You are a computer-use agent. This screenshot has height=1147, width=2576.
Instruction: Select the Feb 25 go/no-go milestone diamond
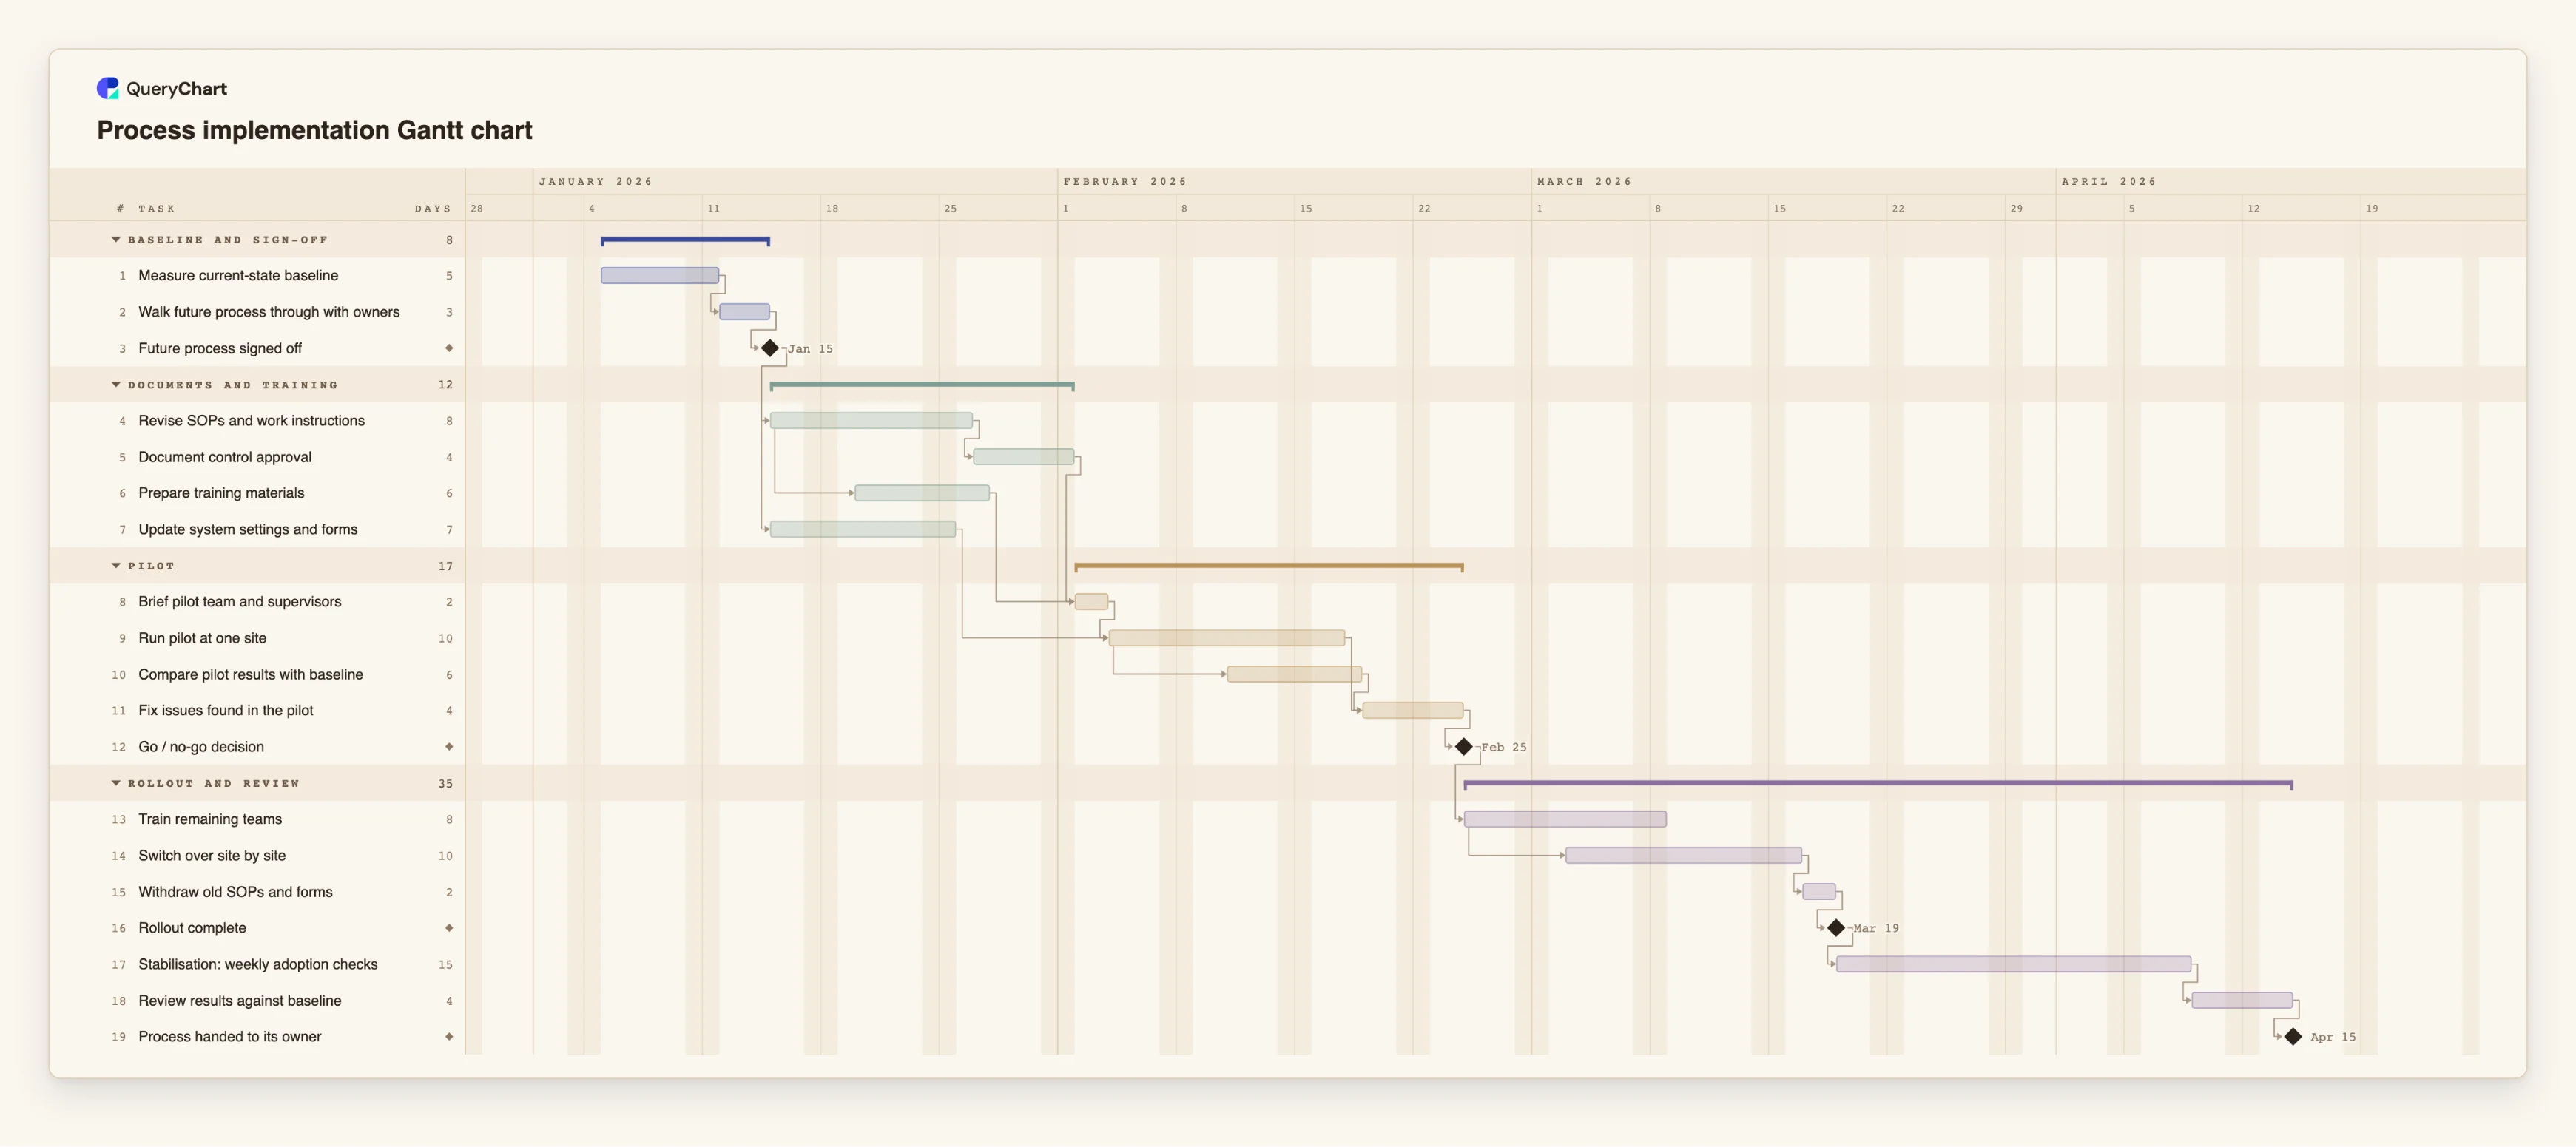(1464, 747)
